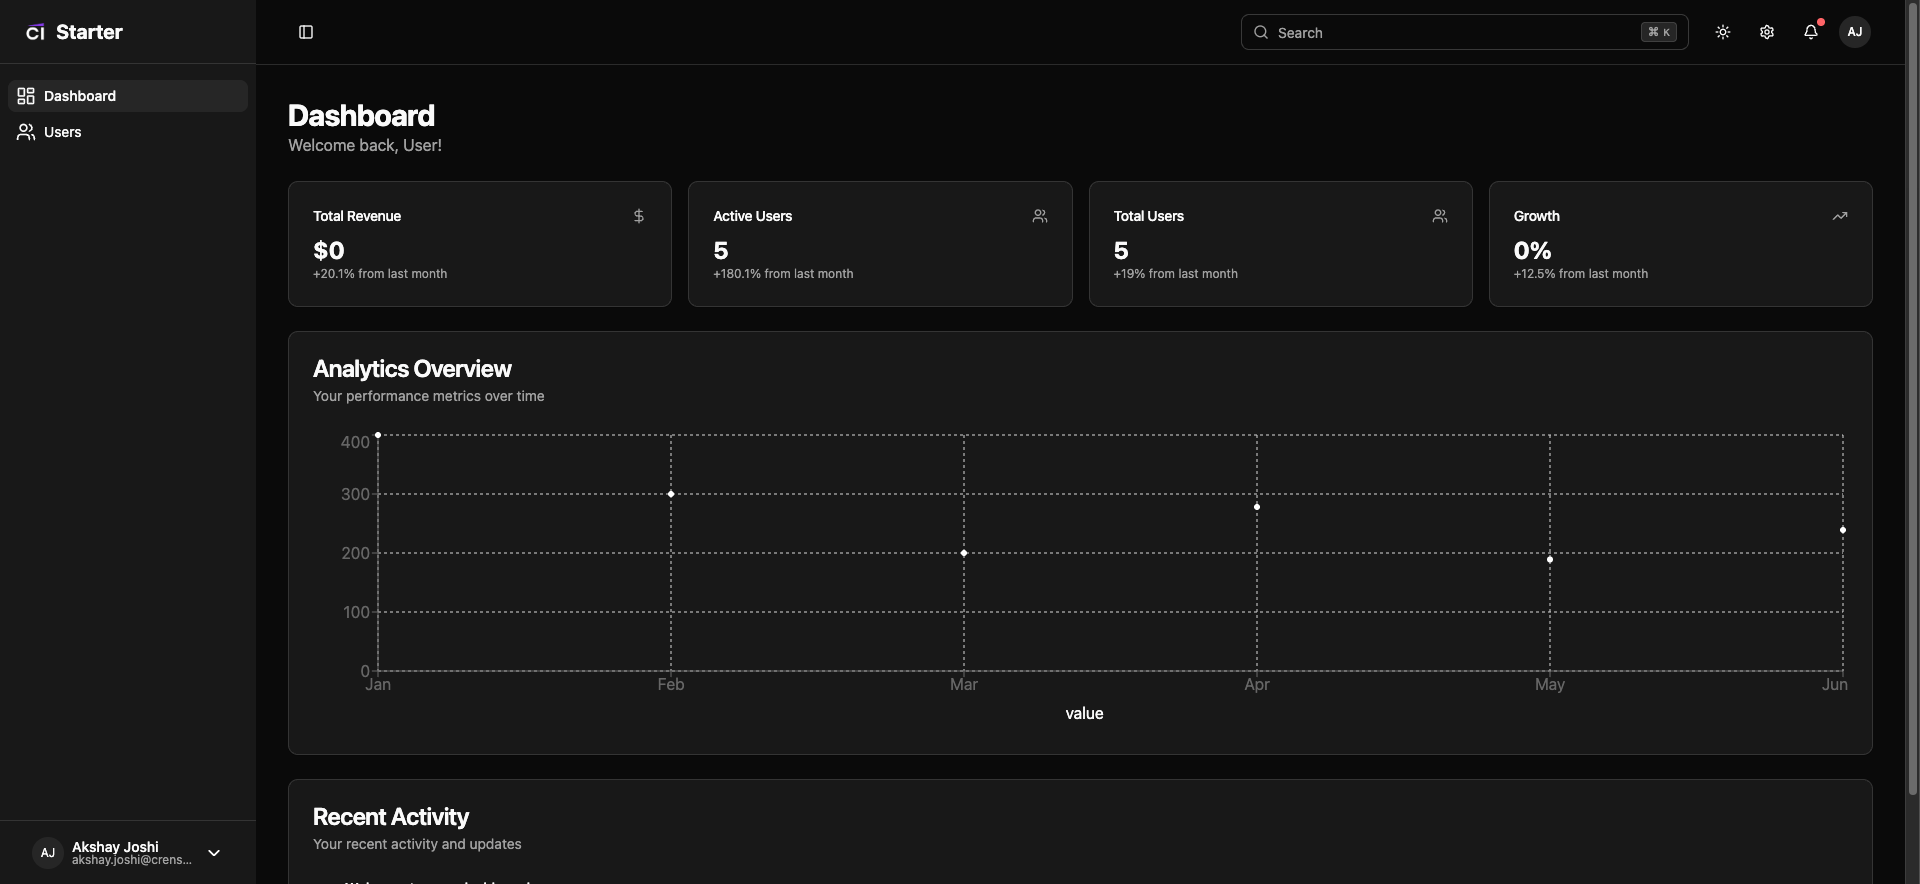Open settings gear icon in header
Screen dimensions: 1920x884
tap(1766, 32)
